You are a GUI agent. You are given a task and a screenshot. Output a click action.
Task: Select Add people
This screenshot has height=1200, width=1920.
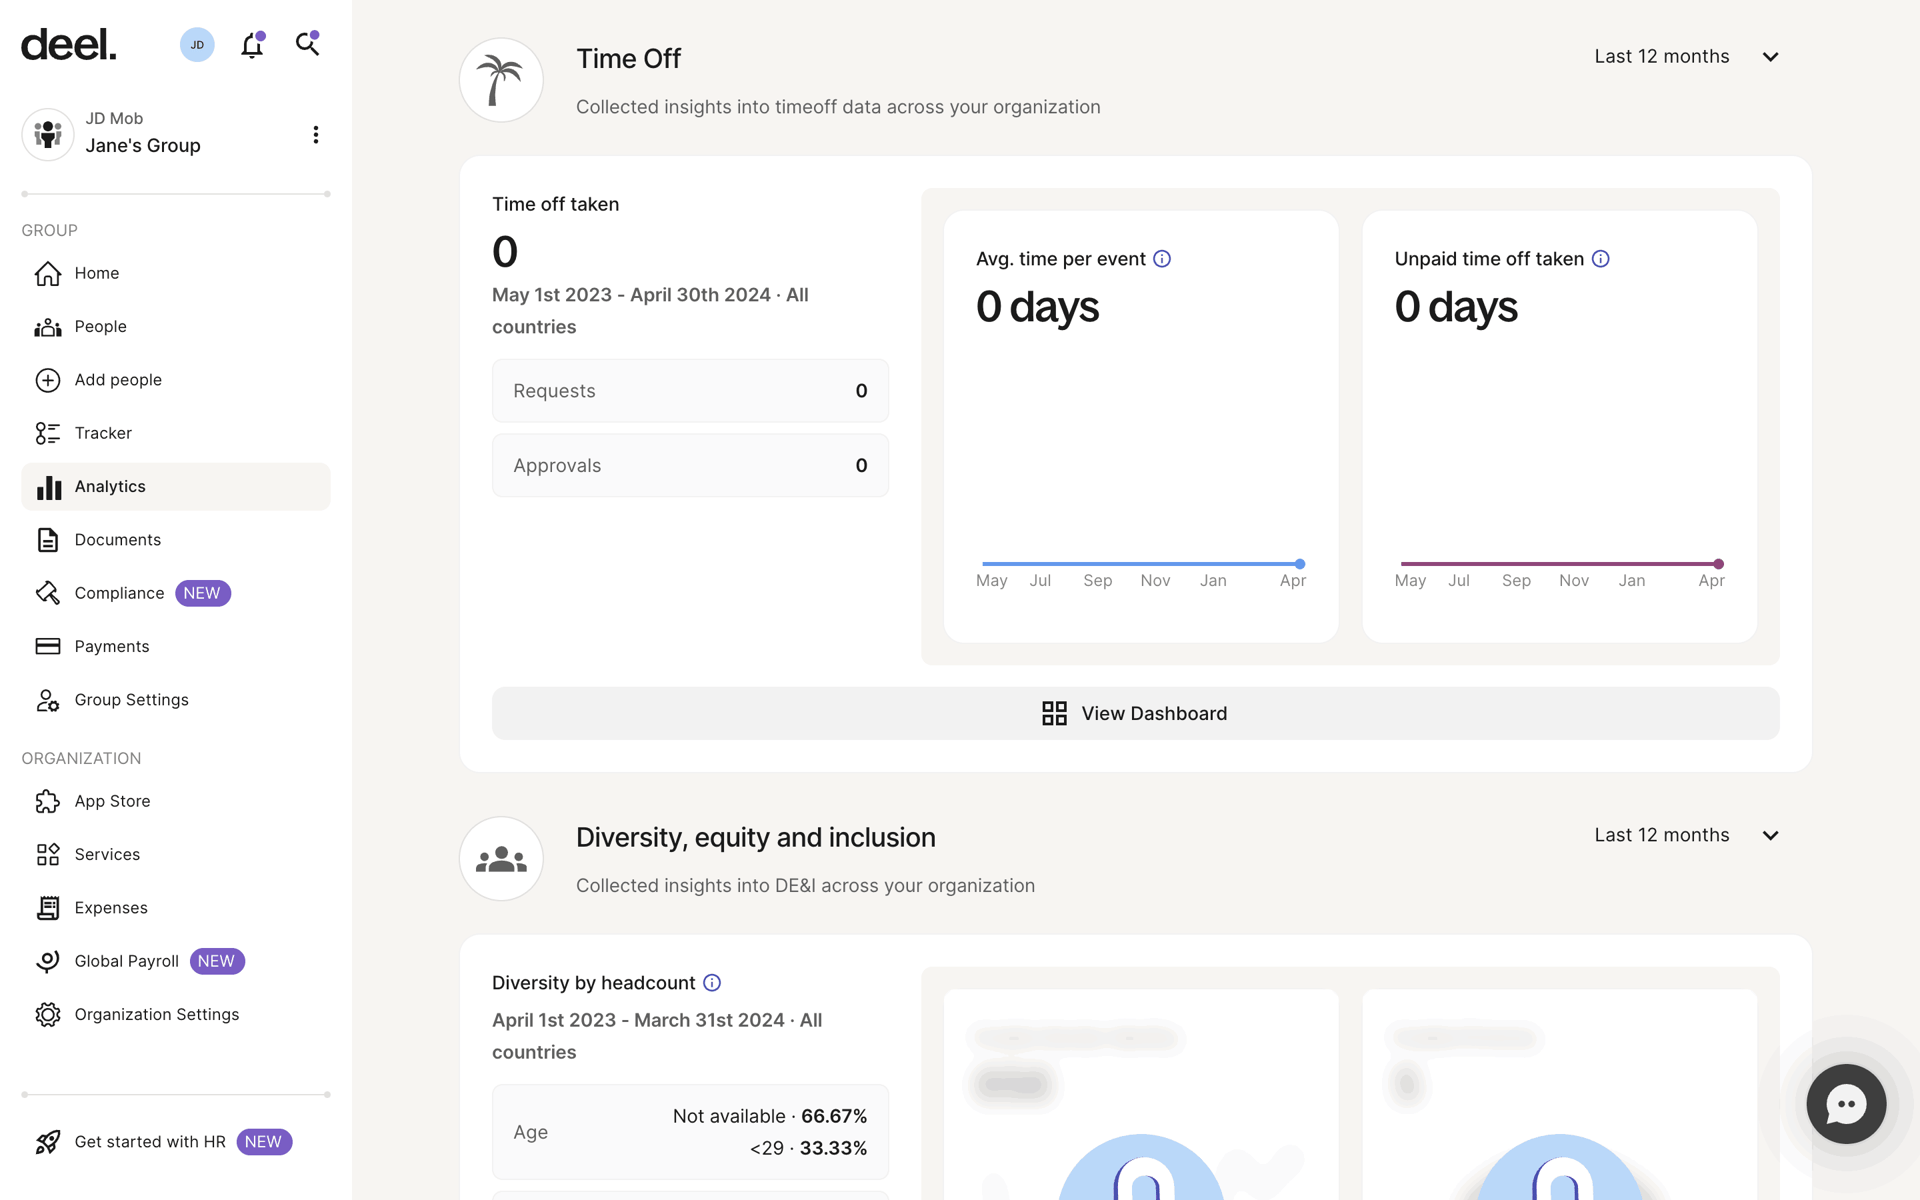(176, 380)
